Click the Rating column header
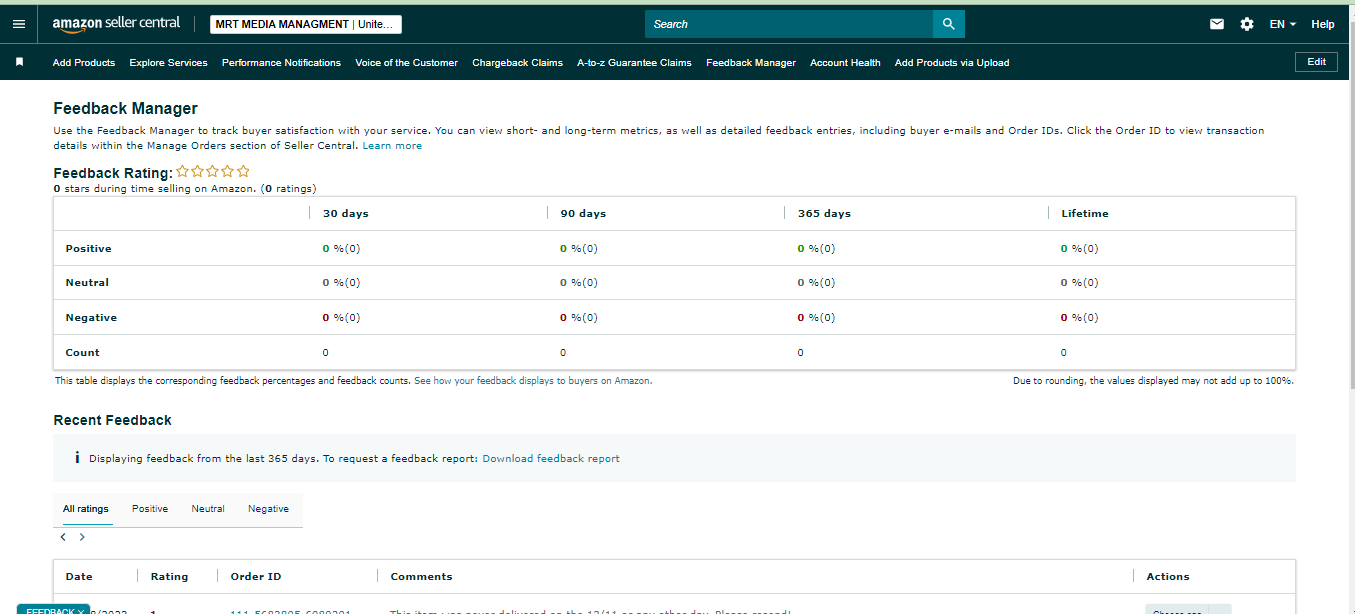The image size is (1355, 614). click(x=169, y=577)
